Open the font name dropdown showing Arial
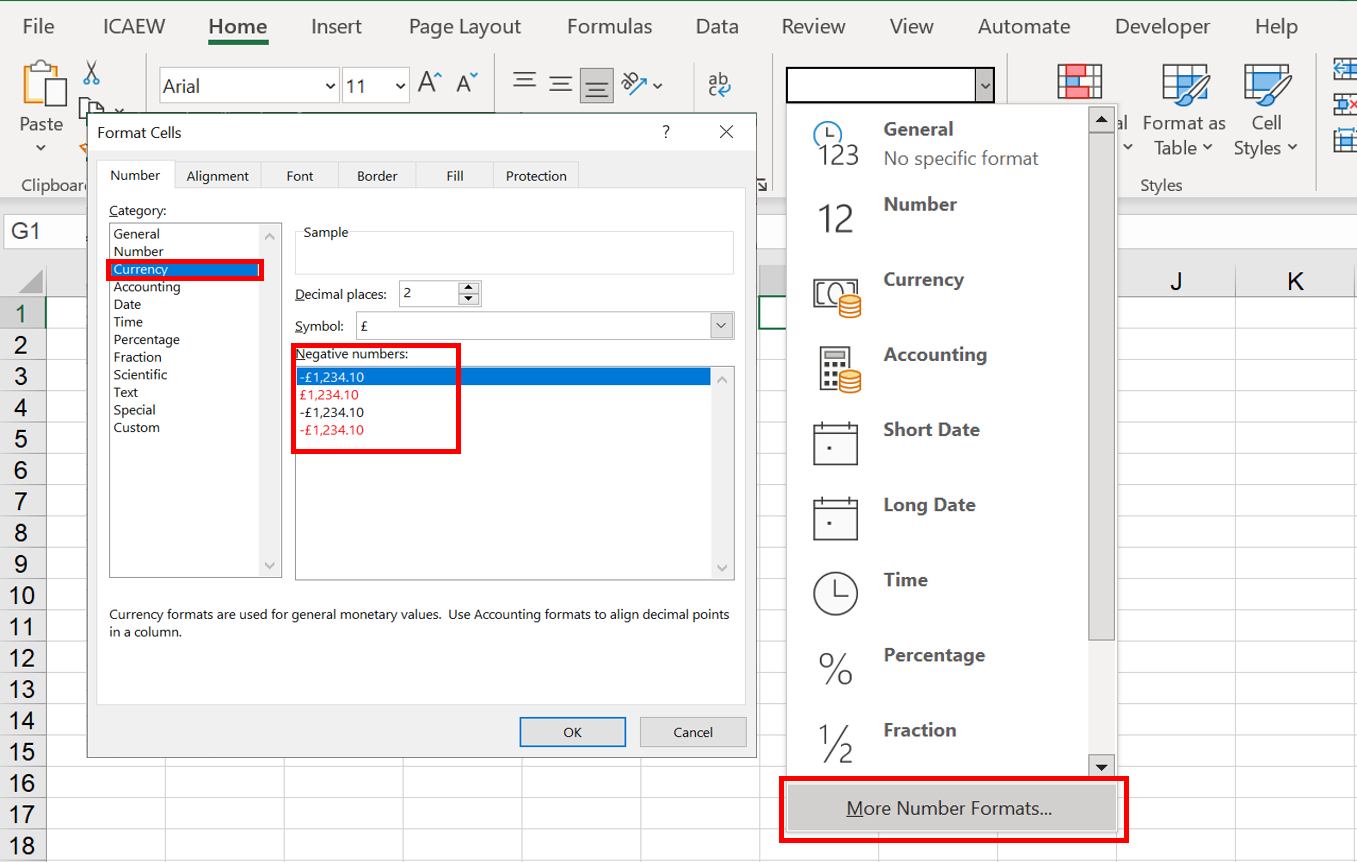Screen dimensions: 1357x862 (331, 86)
